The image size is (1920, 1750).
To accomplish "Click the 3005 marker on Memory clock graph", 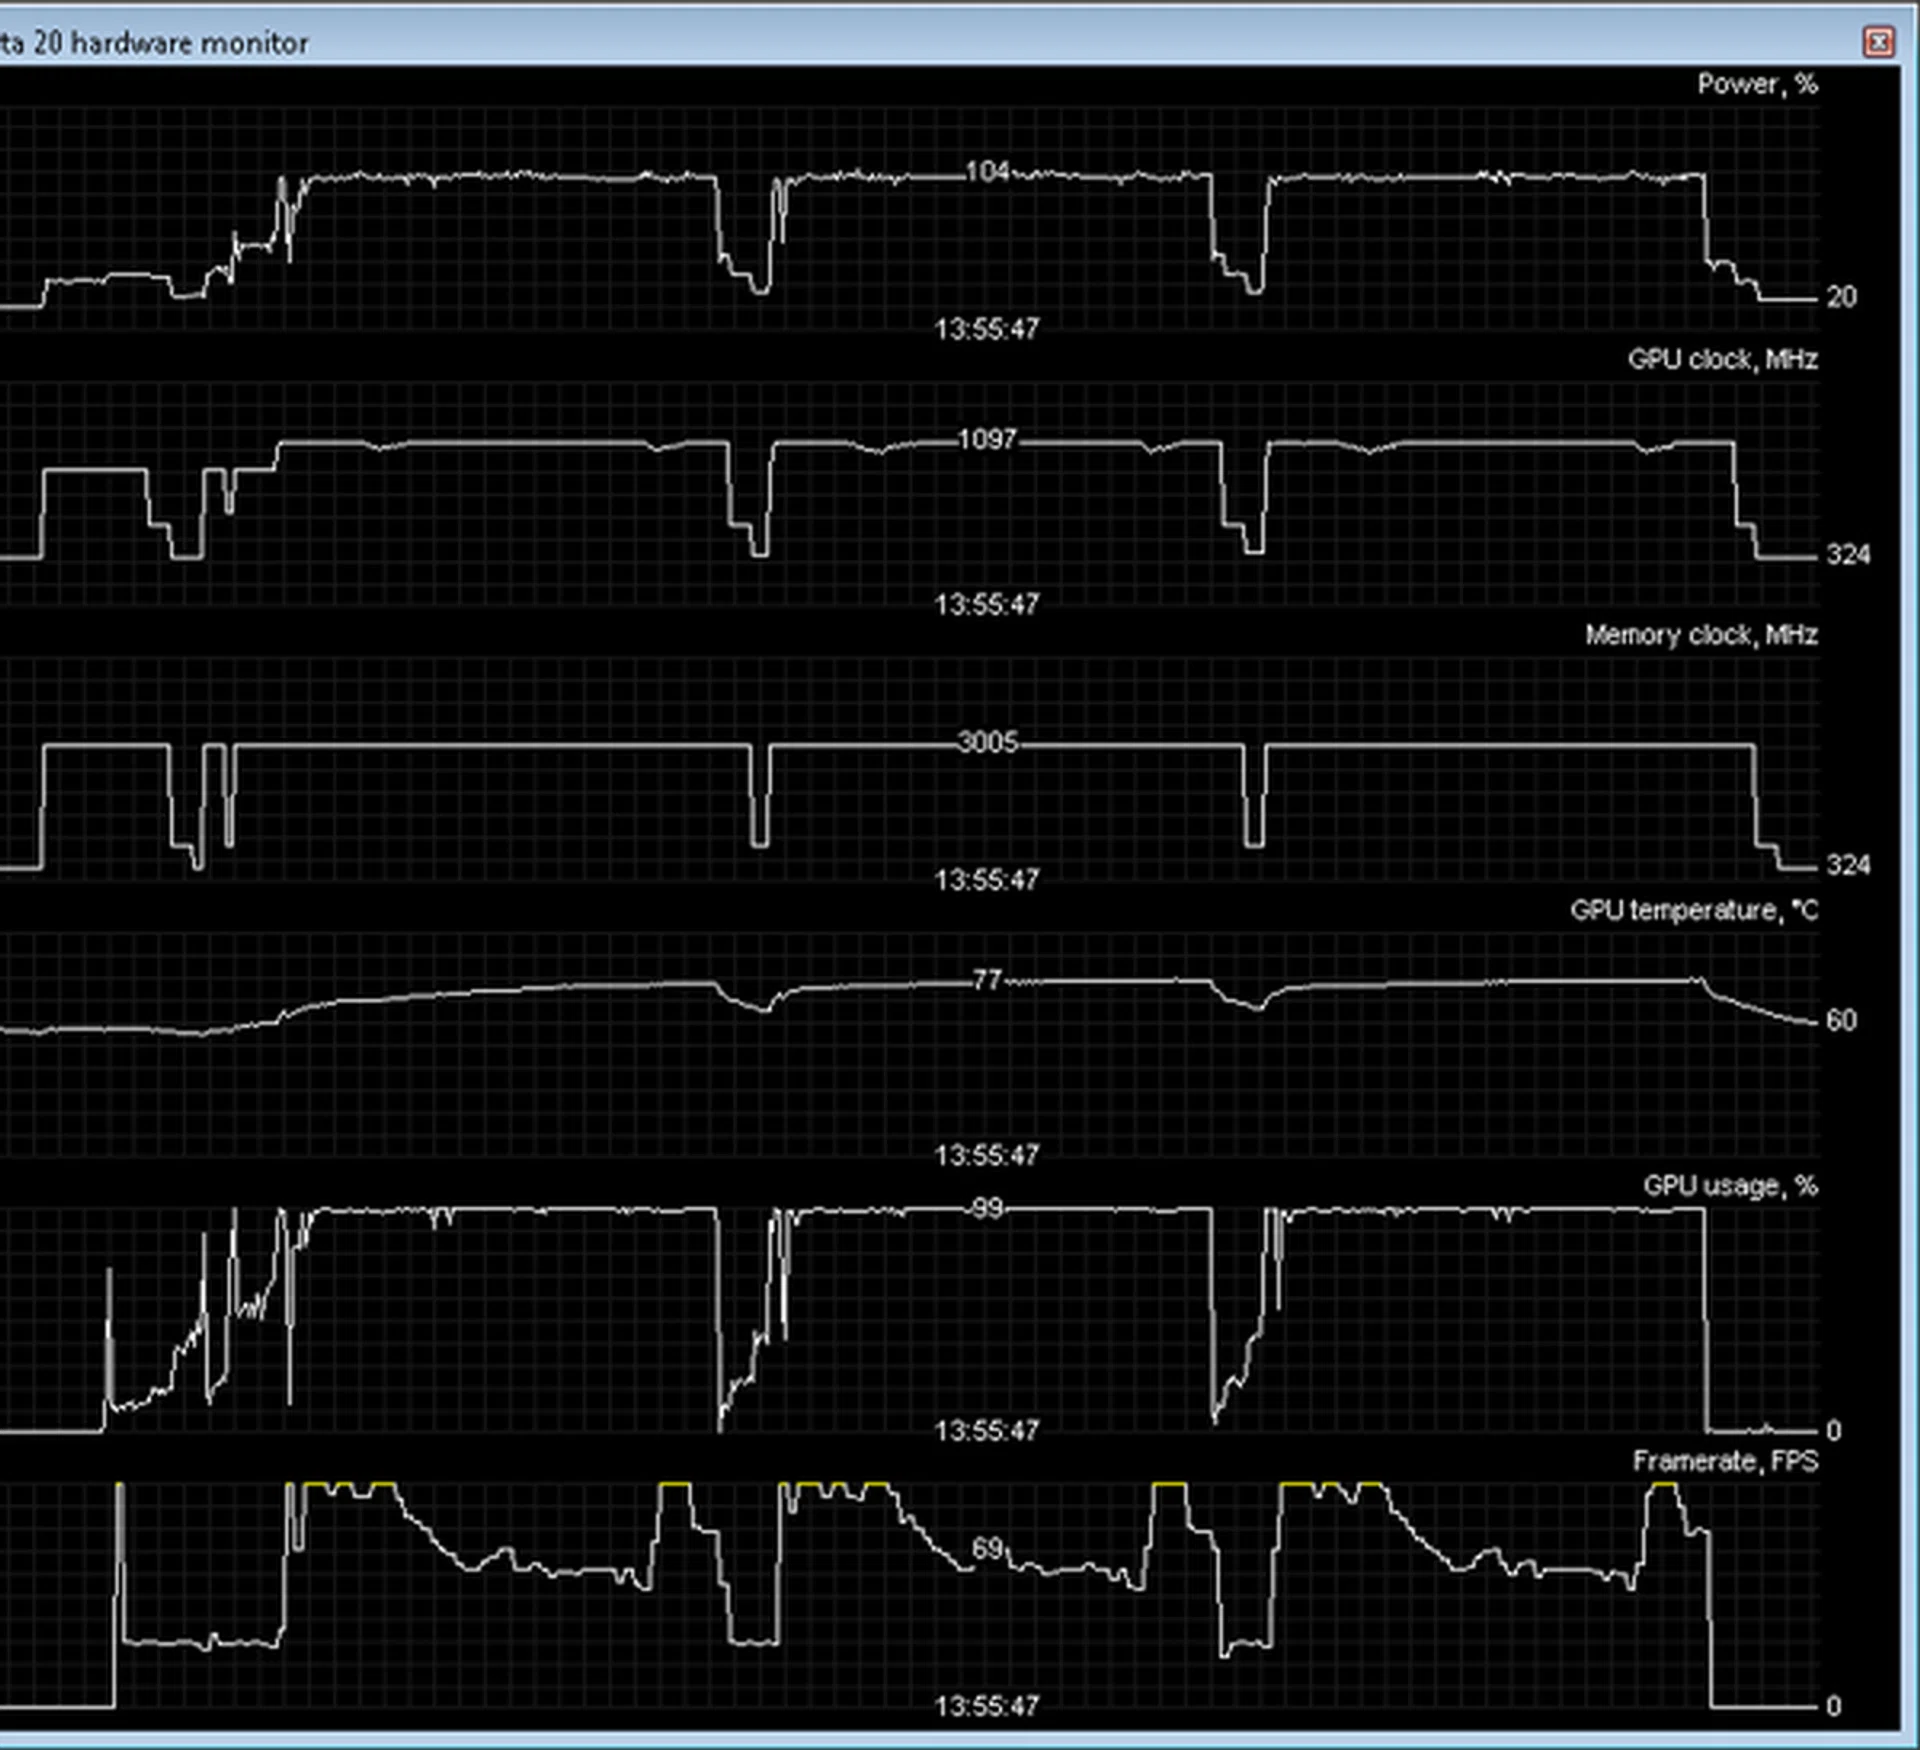I will tap(987, 742).
